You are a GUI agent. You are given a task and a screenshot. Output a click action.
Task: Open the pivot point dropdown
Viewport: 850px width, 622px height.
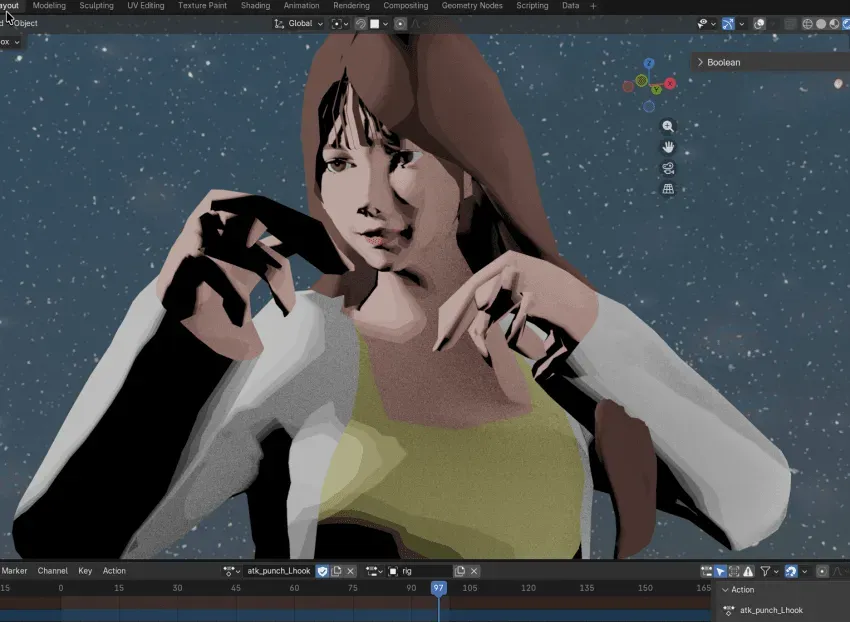pyautogui.click(x=340, y=24)
